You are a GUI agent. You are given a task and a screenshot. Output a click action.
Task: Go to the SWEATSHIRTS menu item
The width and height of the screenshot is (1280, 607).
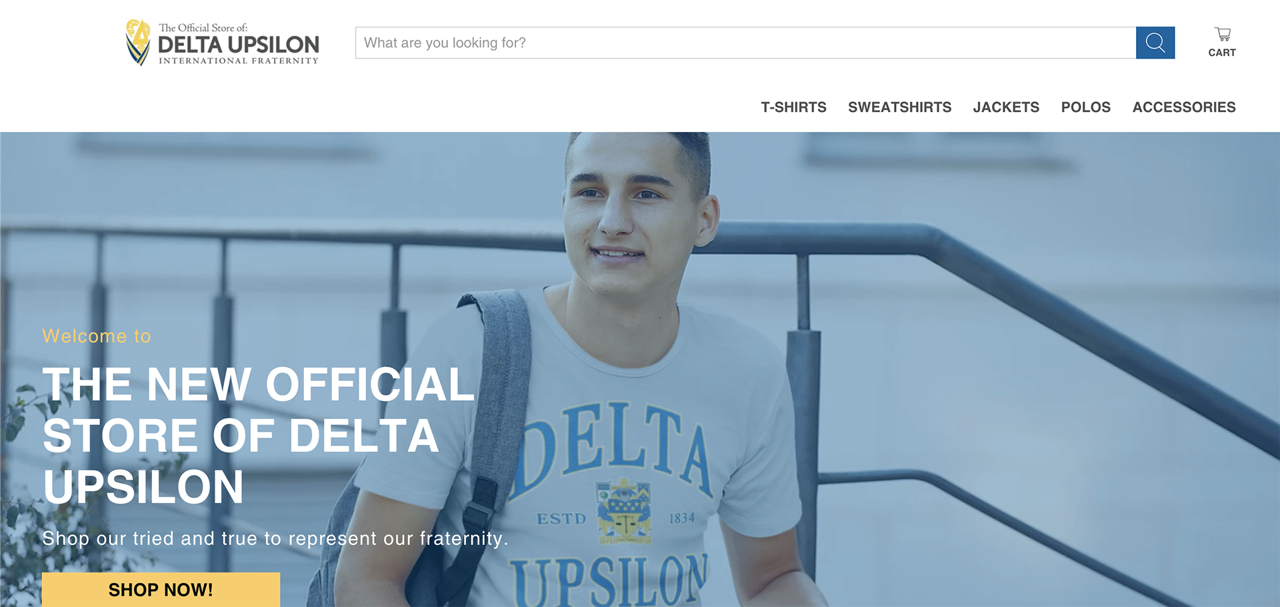900,107
